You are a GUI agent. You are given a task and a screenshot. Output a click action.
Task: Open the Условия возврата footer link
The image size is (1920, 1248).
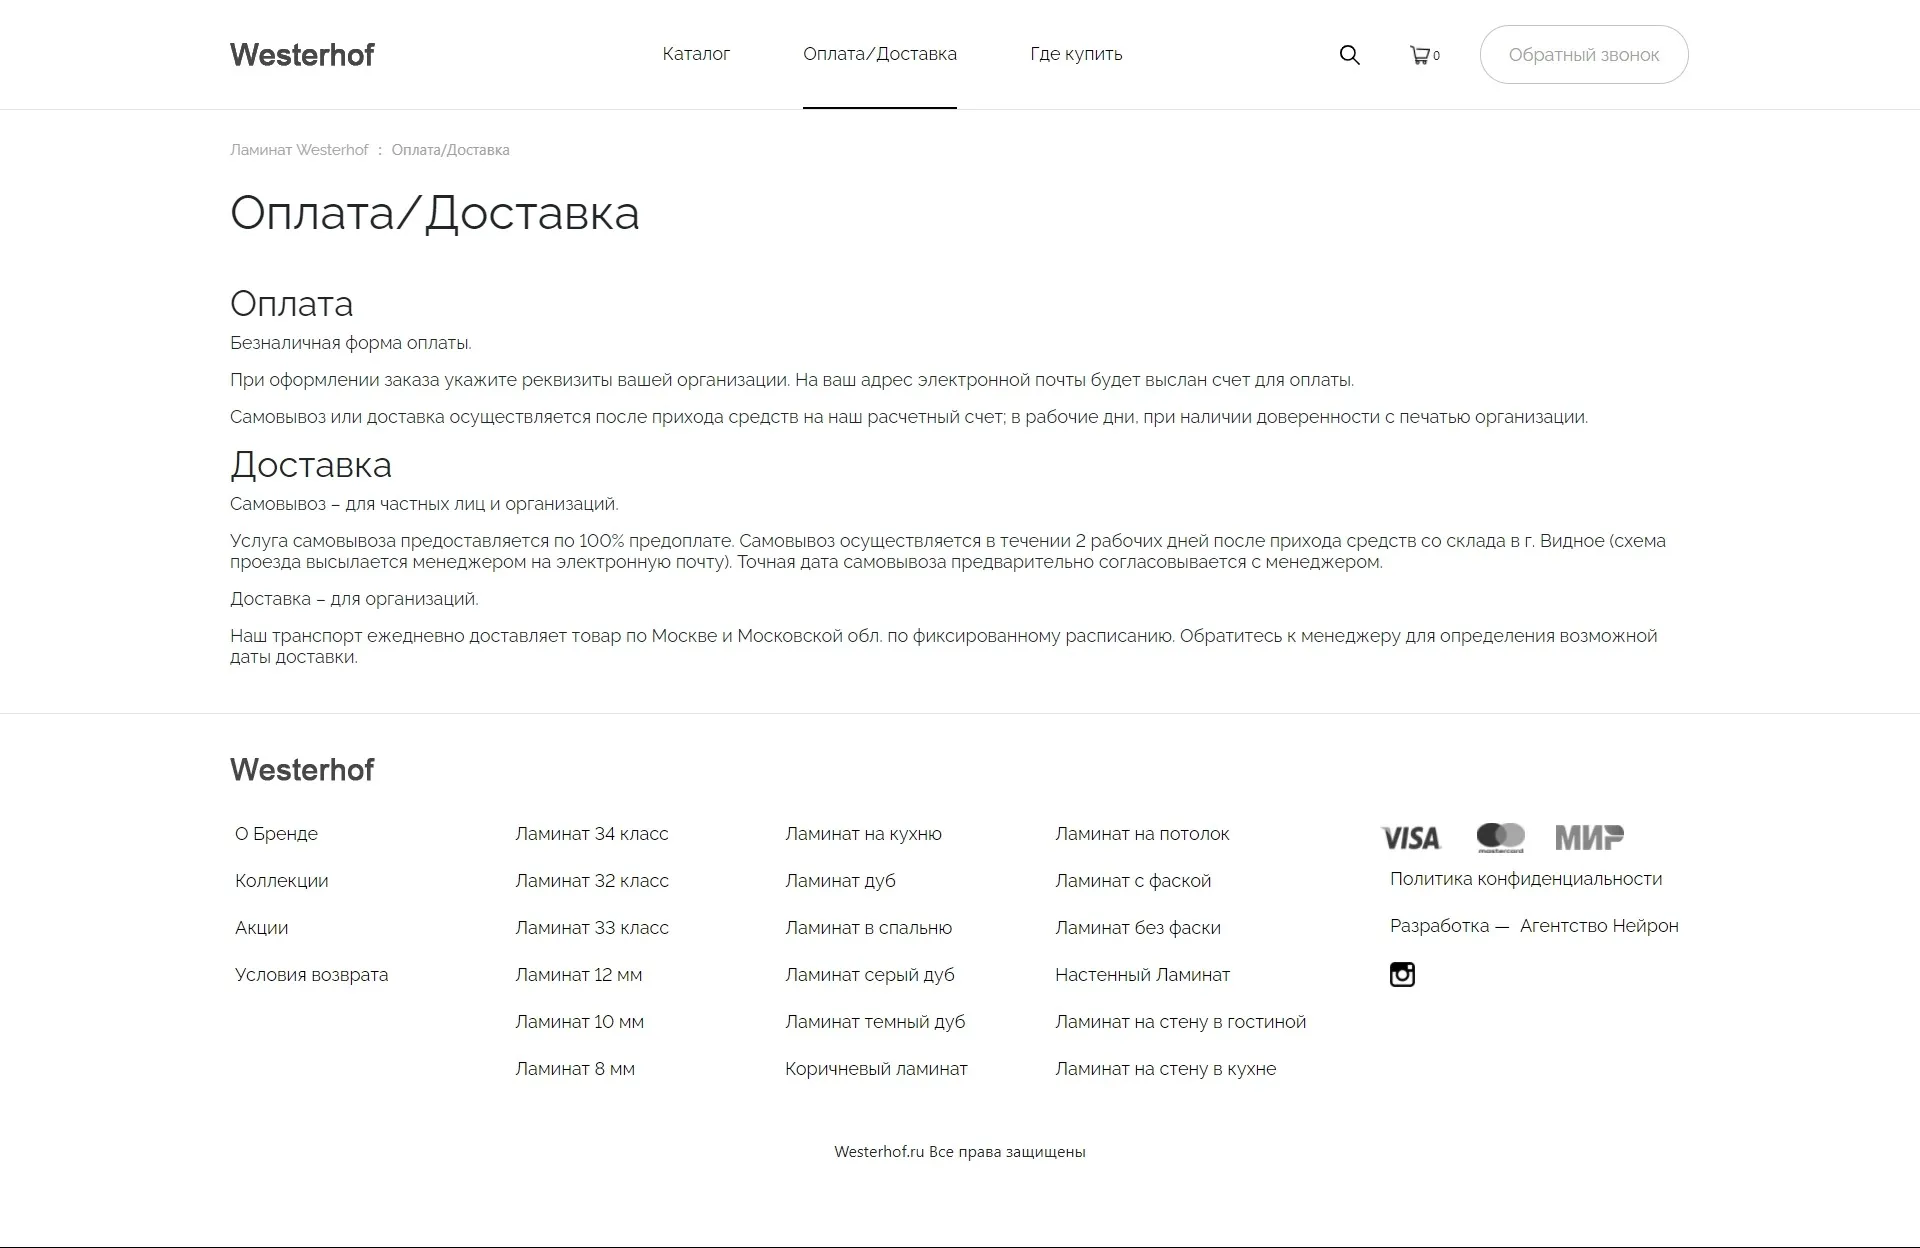[x=311, y=975]
